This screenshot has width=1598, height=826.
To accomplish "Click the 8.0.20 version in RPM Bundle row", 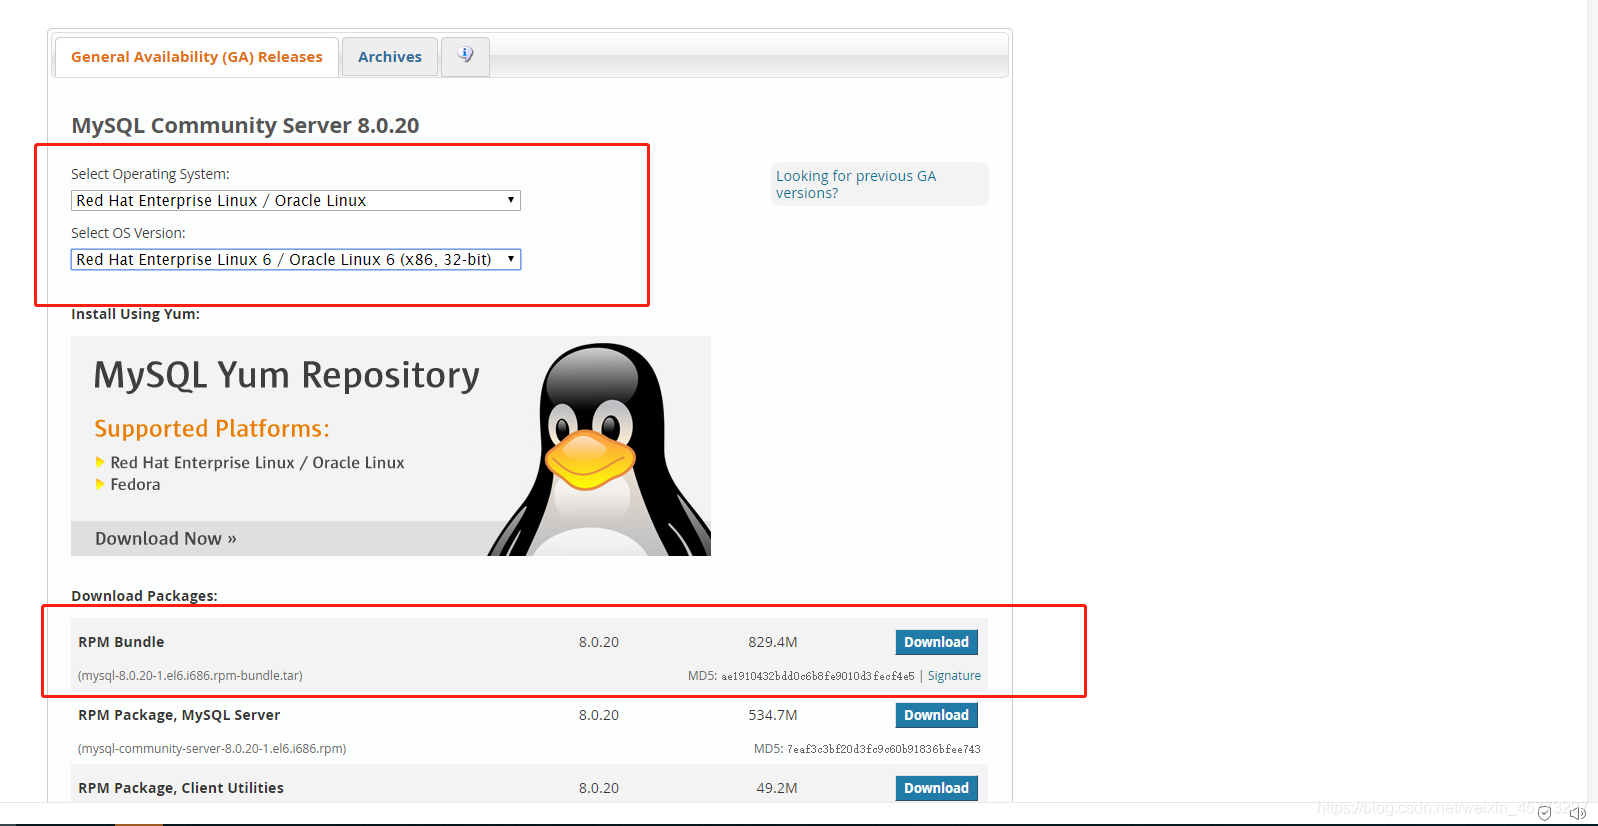I will pyautogui.click(x=599, y=642).
